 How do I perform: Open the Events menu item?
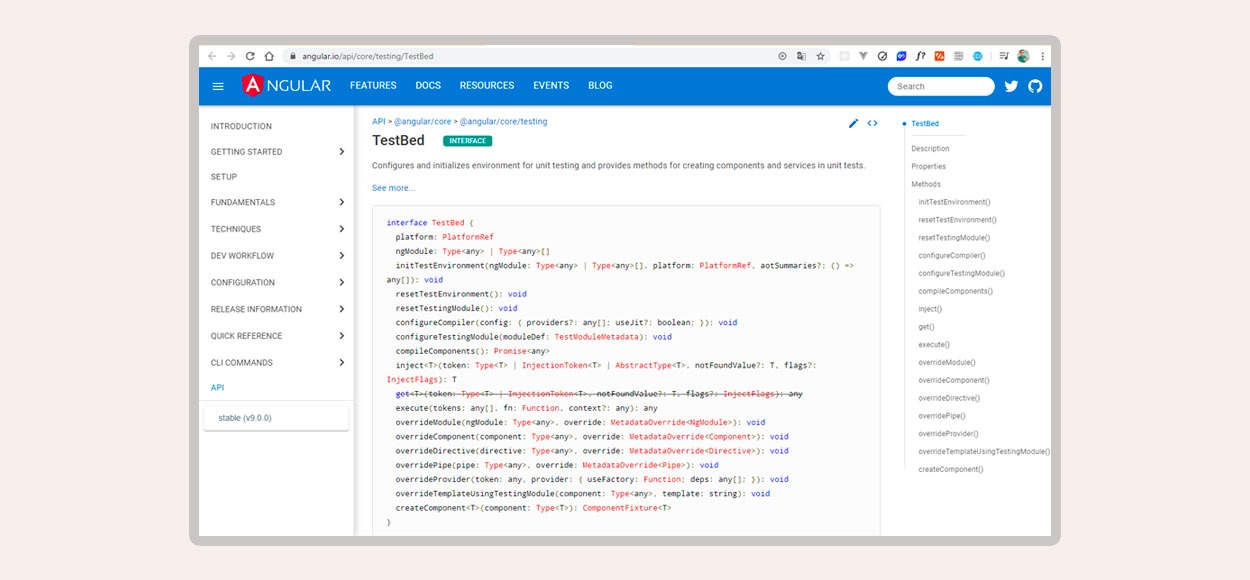(x=551, y=86)
